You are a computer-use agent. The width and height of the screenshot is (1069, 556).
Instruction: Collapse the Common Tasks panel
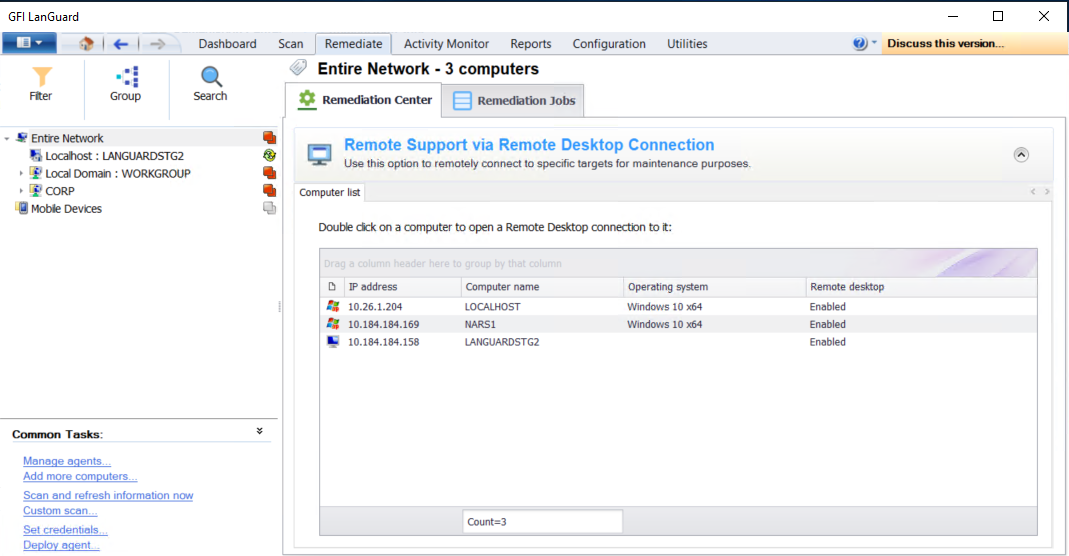click(260, 431)
